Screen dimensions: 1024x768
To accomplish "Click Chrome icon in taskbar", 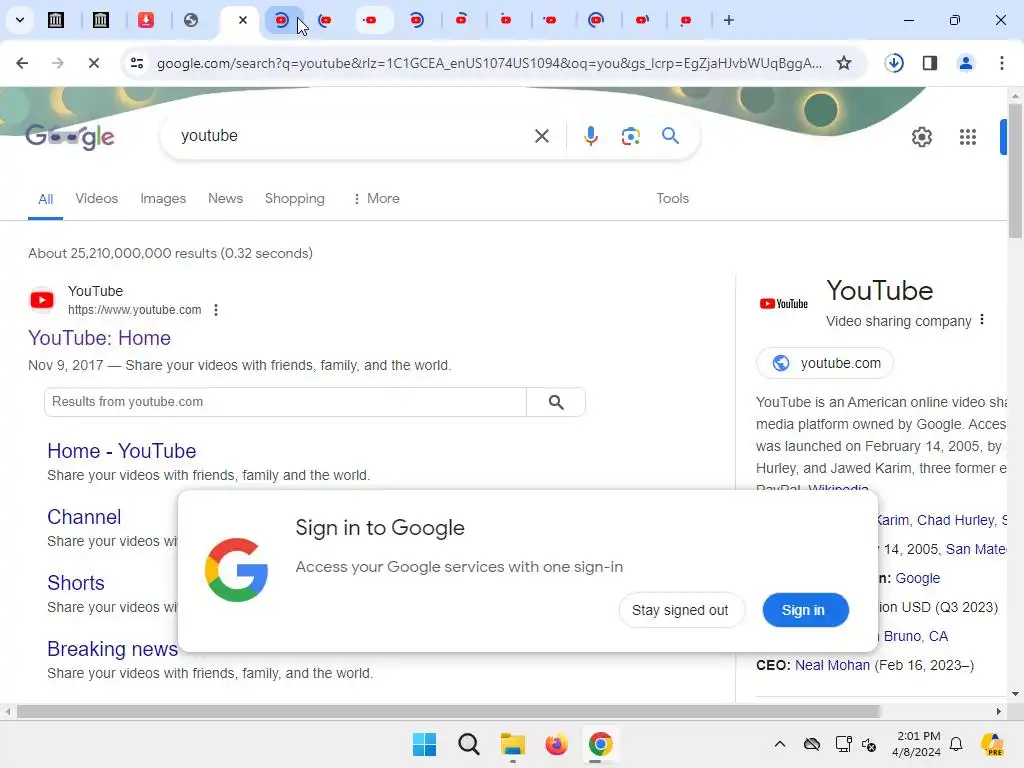I will point(600,744).
